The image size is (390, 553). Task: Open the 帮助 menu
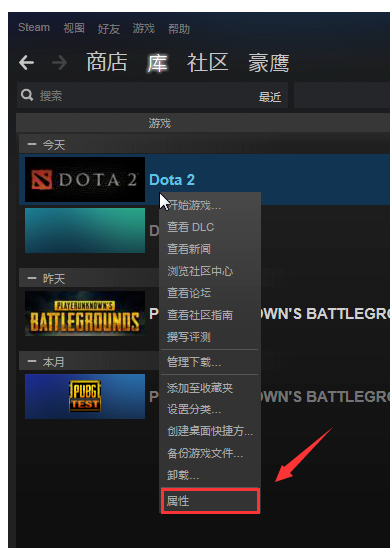tap(179, 29)
